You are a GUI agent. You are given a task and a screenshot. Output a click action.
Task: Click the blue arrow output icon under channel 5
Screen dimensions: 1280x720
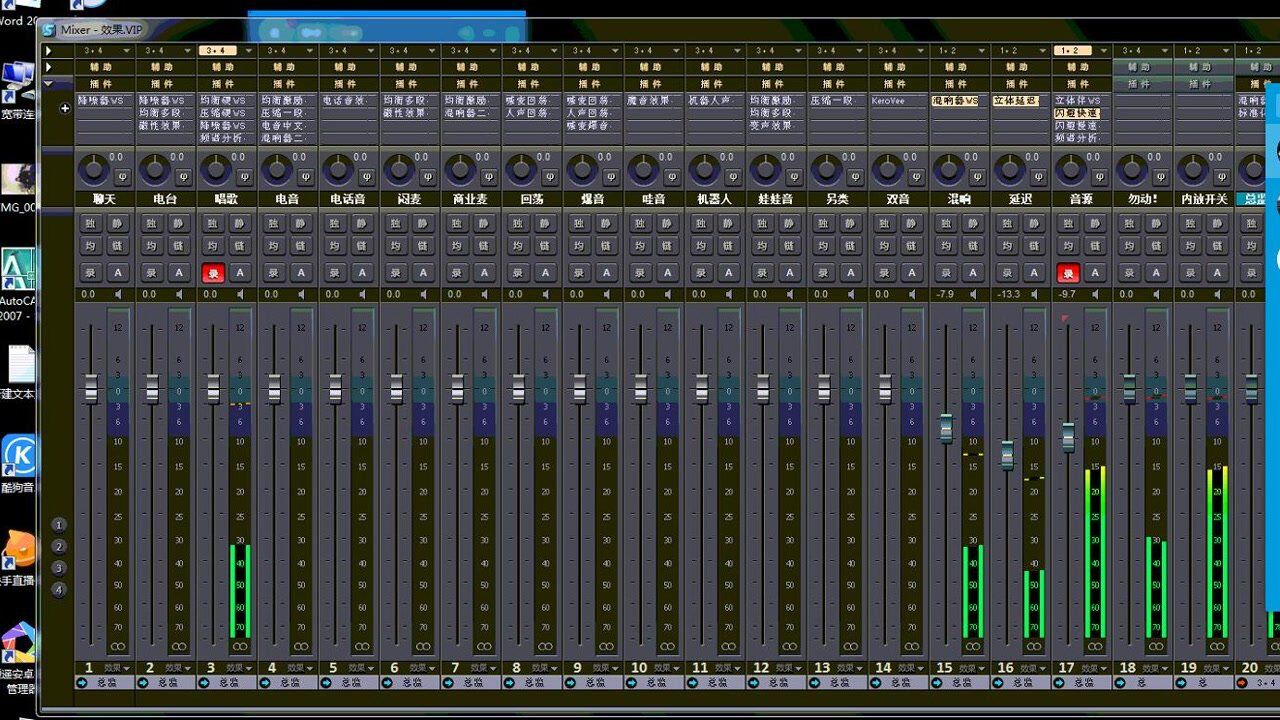pos(326,683)
